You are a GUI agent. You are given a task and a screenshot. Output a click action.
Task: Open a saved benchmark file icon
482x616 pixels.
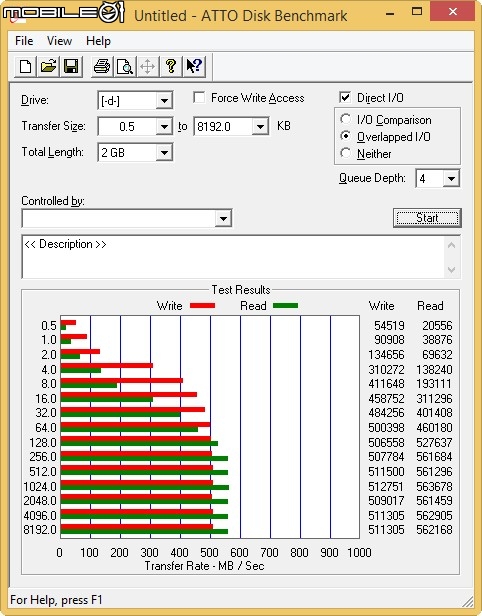pos(48,66)
